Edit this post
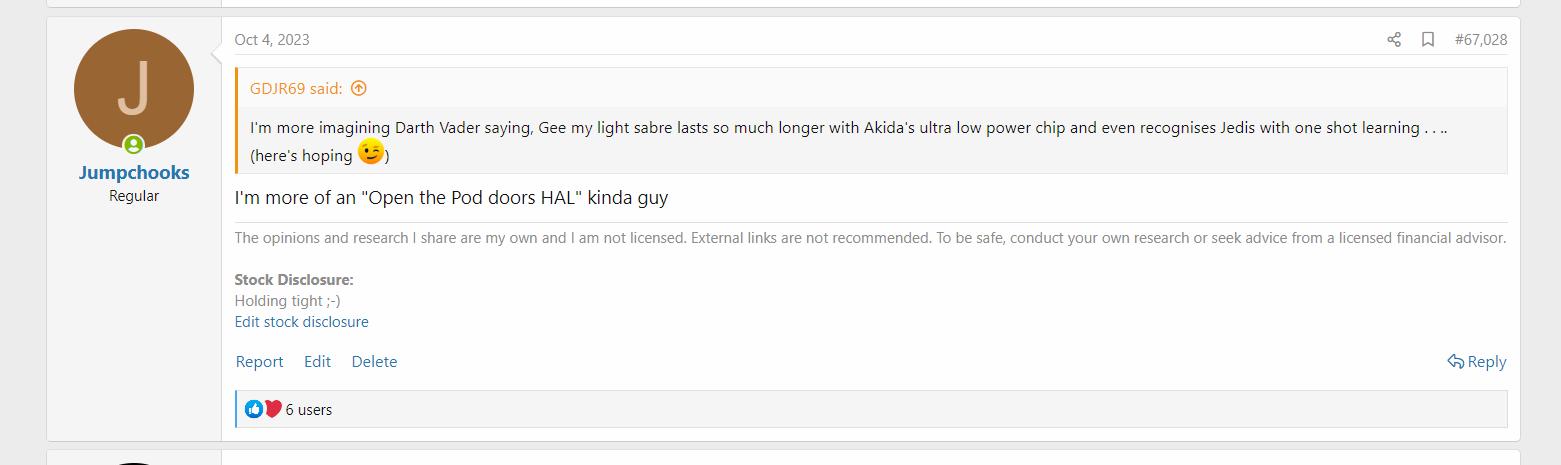Image resolution: width=1561 pixels, height=465 pixels. click(318, 362)
